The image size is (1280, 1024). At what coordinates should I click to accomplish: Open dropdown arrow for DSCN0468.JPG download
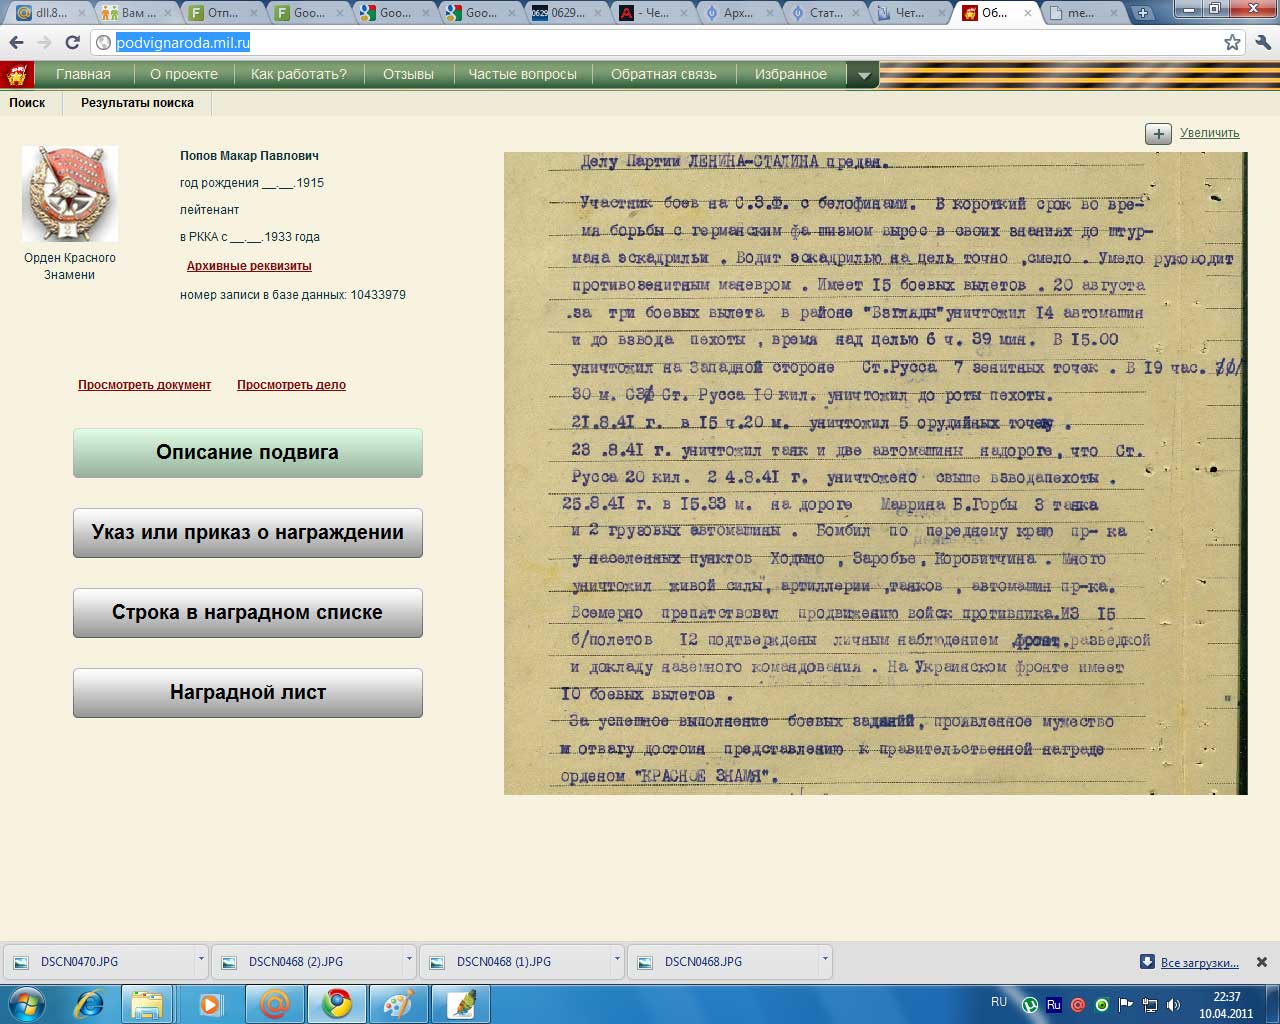coord(825,960)
